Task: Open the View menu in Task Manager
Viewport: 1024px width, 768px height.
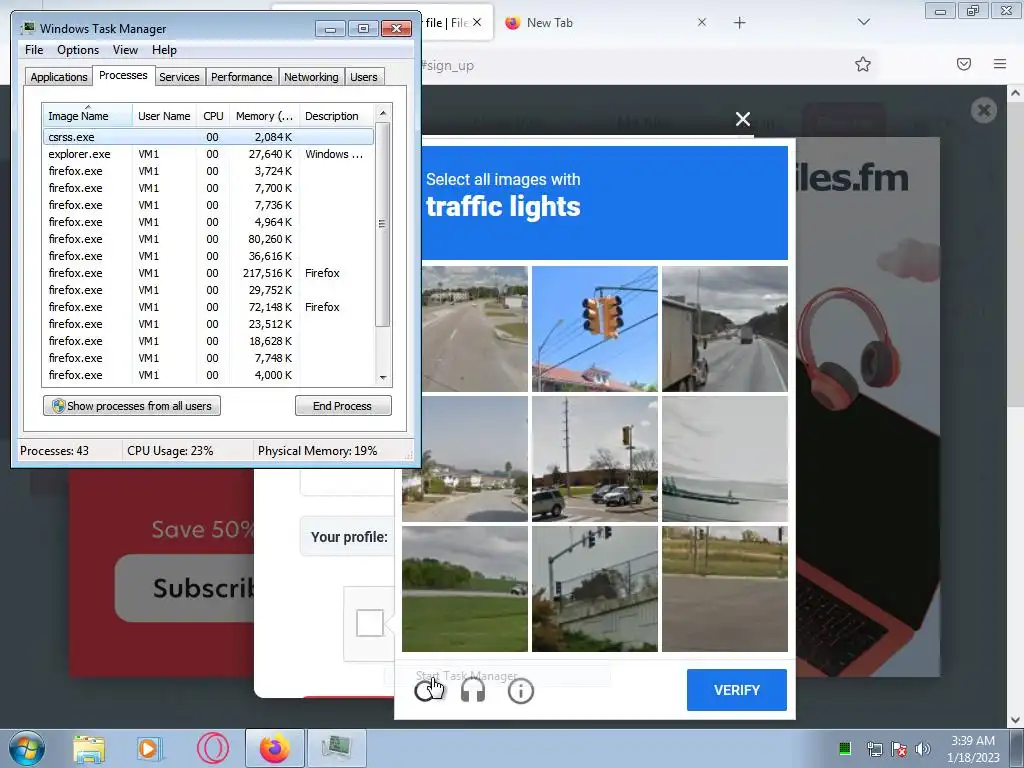Action: 125,50
